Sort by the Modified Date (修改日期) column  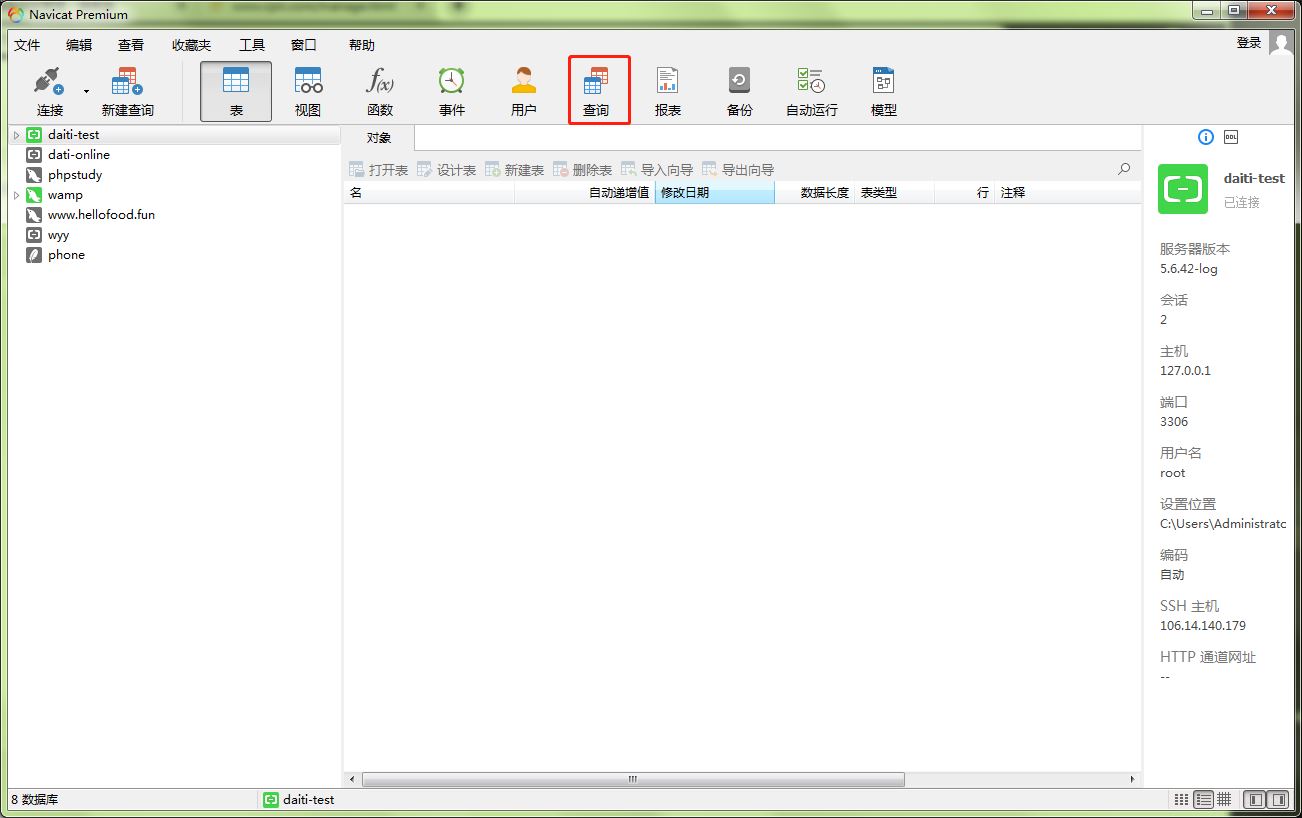[x=714, y=193]
